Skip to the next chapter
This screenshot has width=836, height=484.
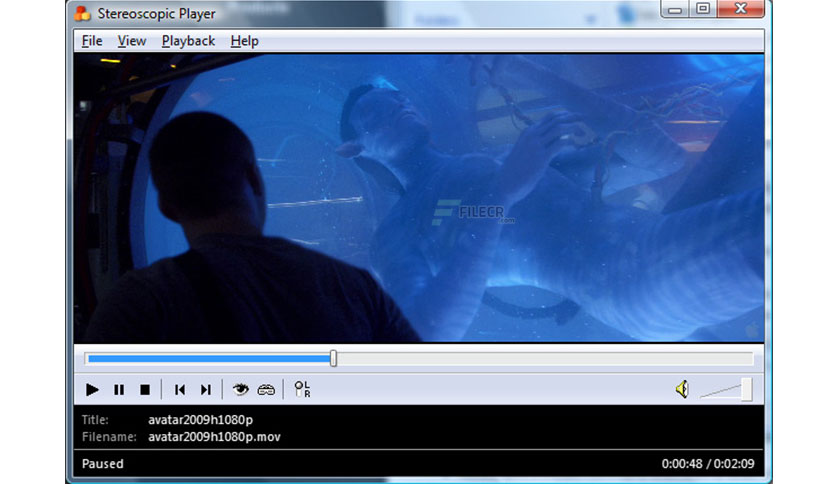pos(206,390)
